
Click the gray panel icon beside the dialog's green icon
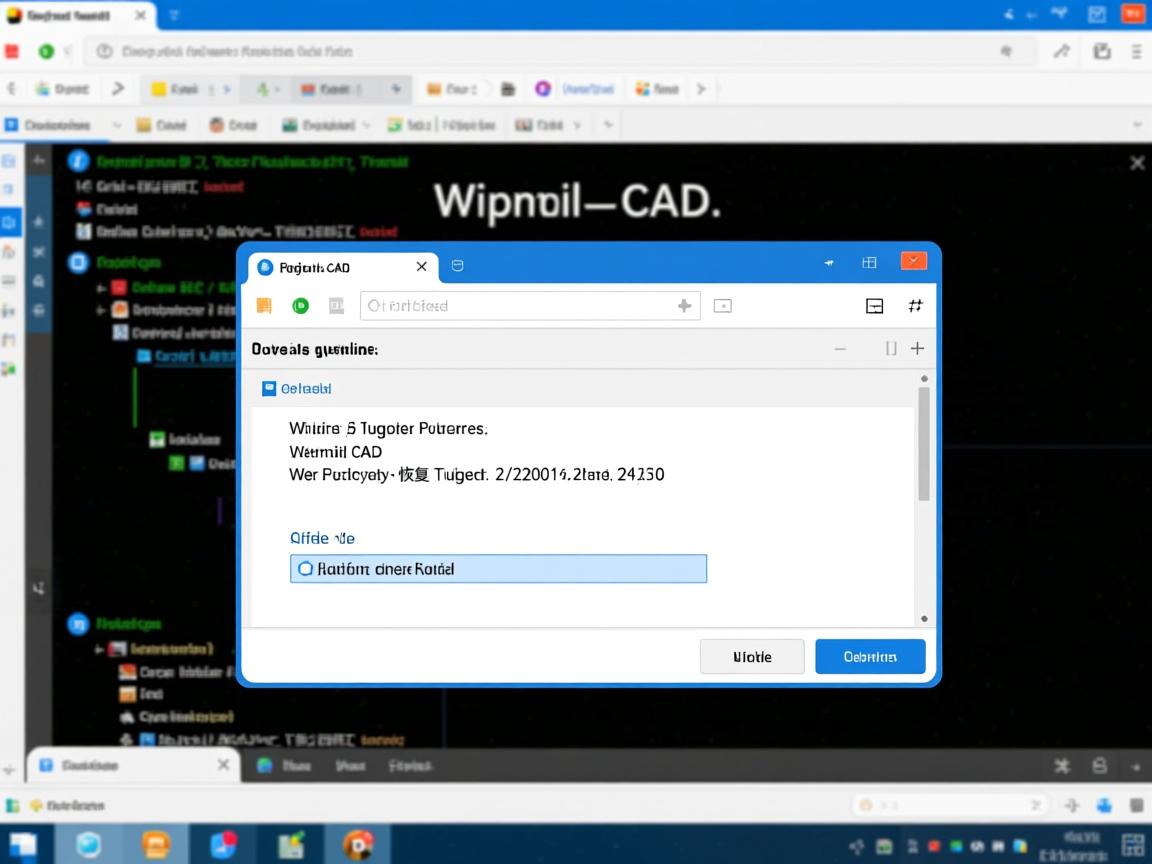click(x=336, y=306)
